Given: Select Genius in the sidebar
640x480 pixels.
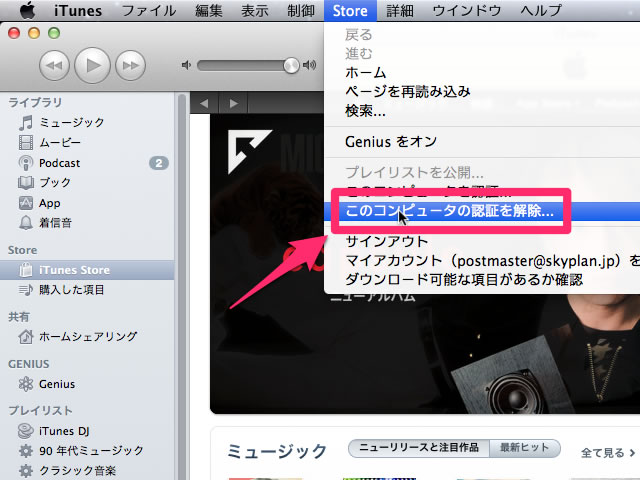Looking at the screenshot, I should tap(87, 384).
